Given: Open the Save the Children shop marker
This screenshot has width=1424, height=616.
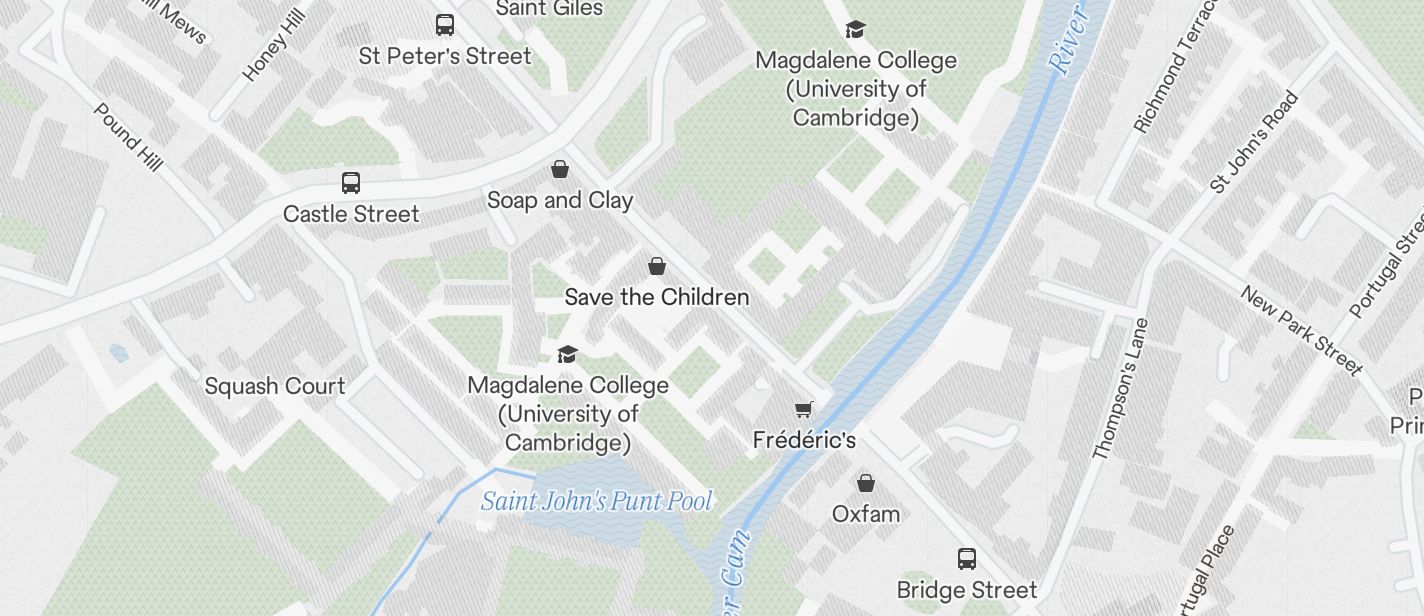Looking at the screenshot, I should pyautogui.click(x=657, y=266).
